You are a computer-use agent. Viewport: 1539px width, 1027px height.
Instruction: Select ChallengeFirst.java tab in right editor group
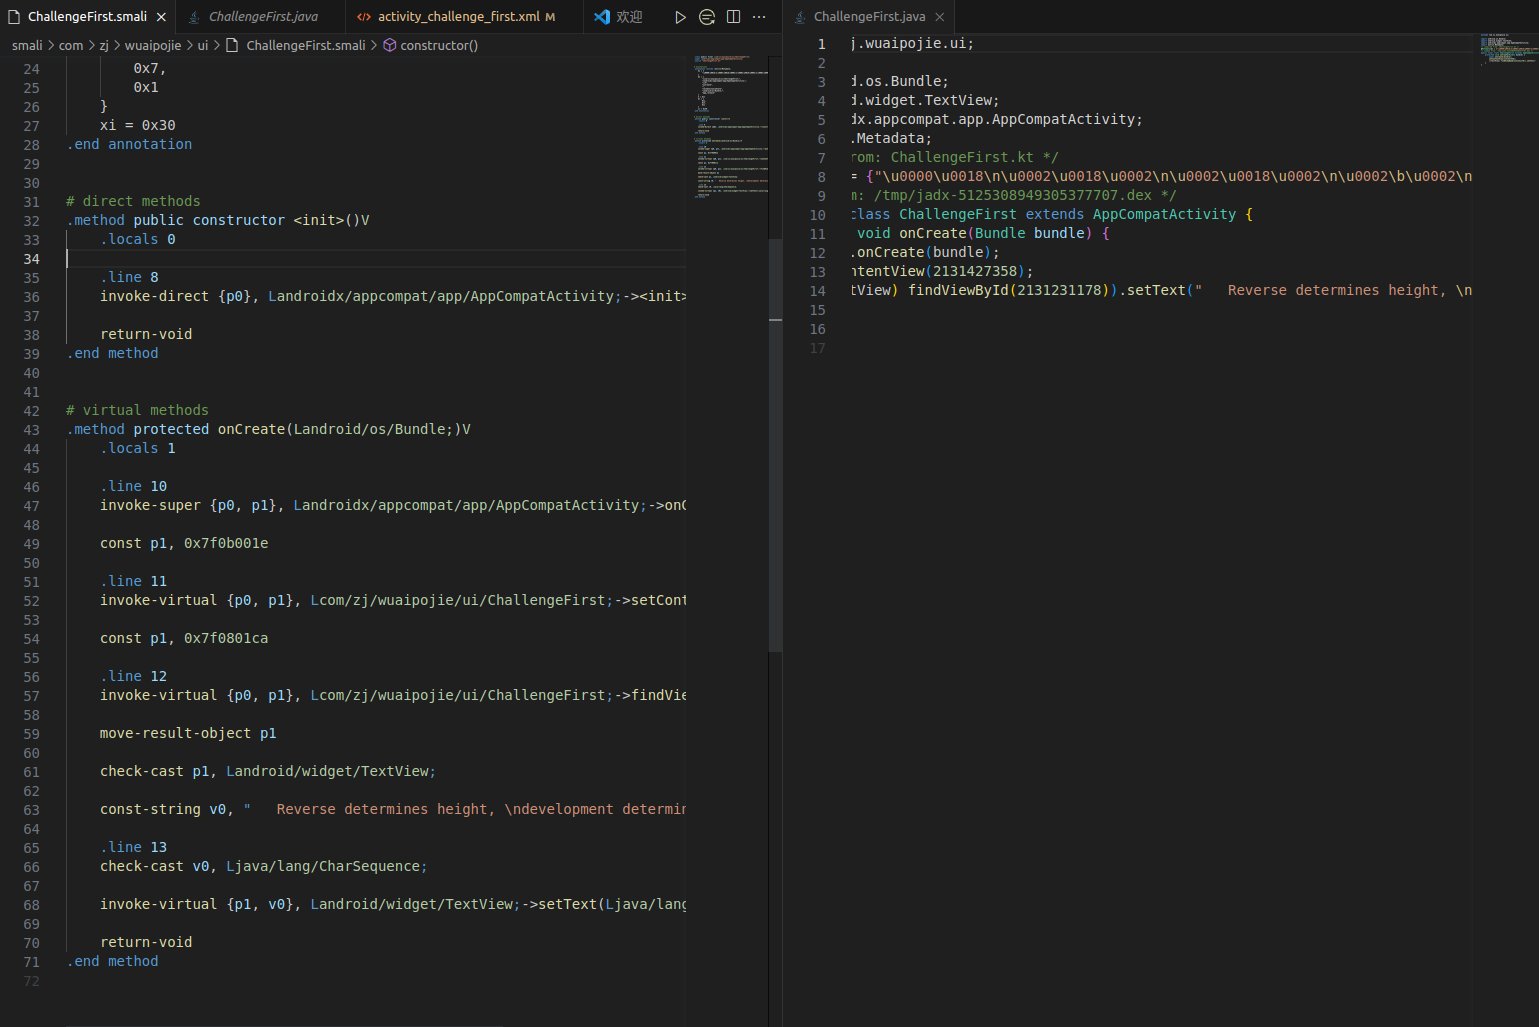point(869,17)
